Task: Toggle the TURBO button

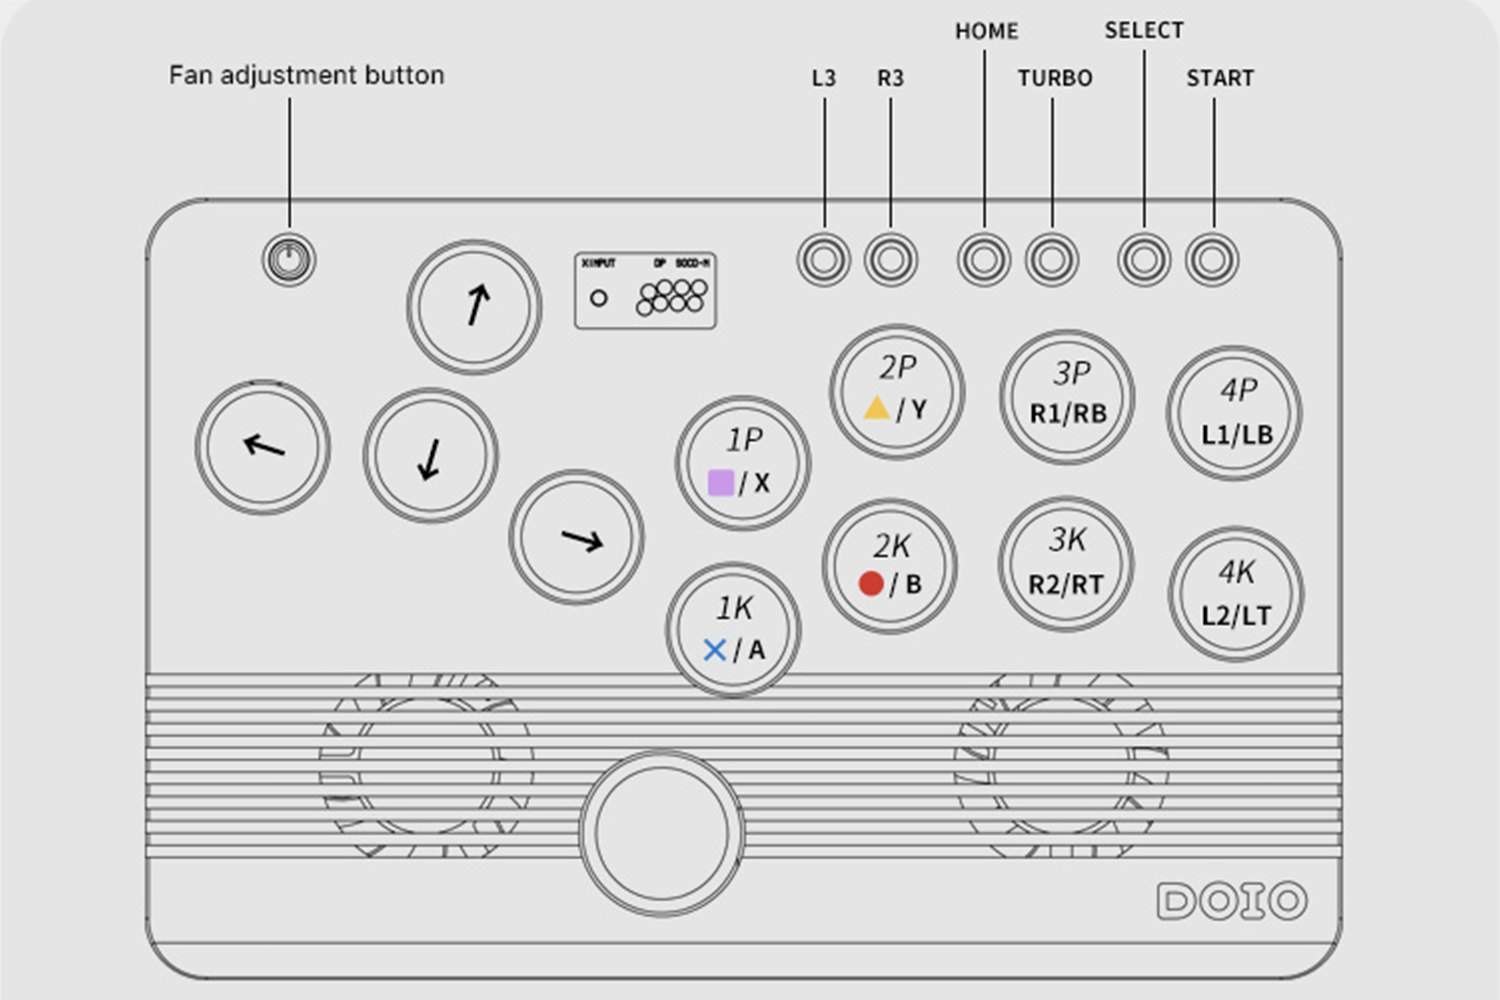Action: coord(1051,260)
